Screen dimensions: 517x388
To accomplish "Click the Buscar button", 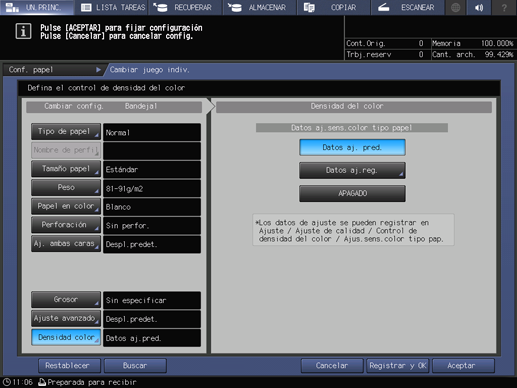I will pyautogui.click(x=135, y=366).
